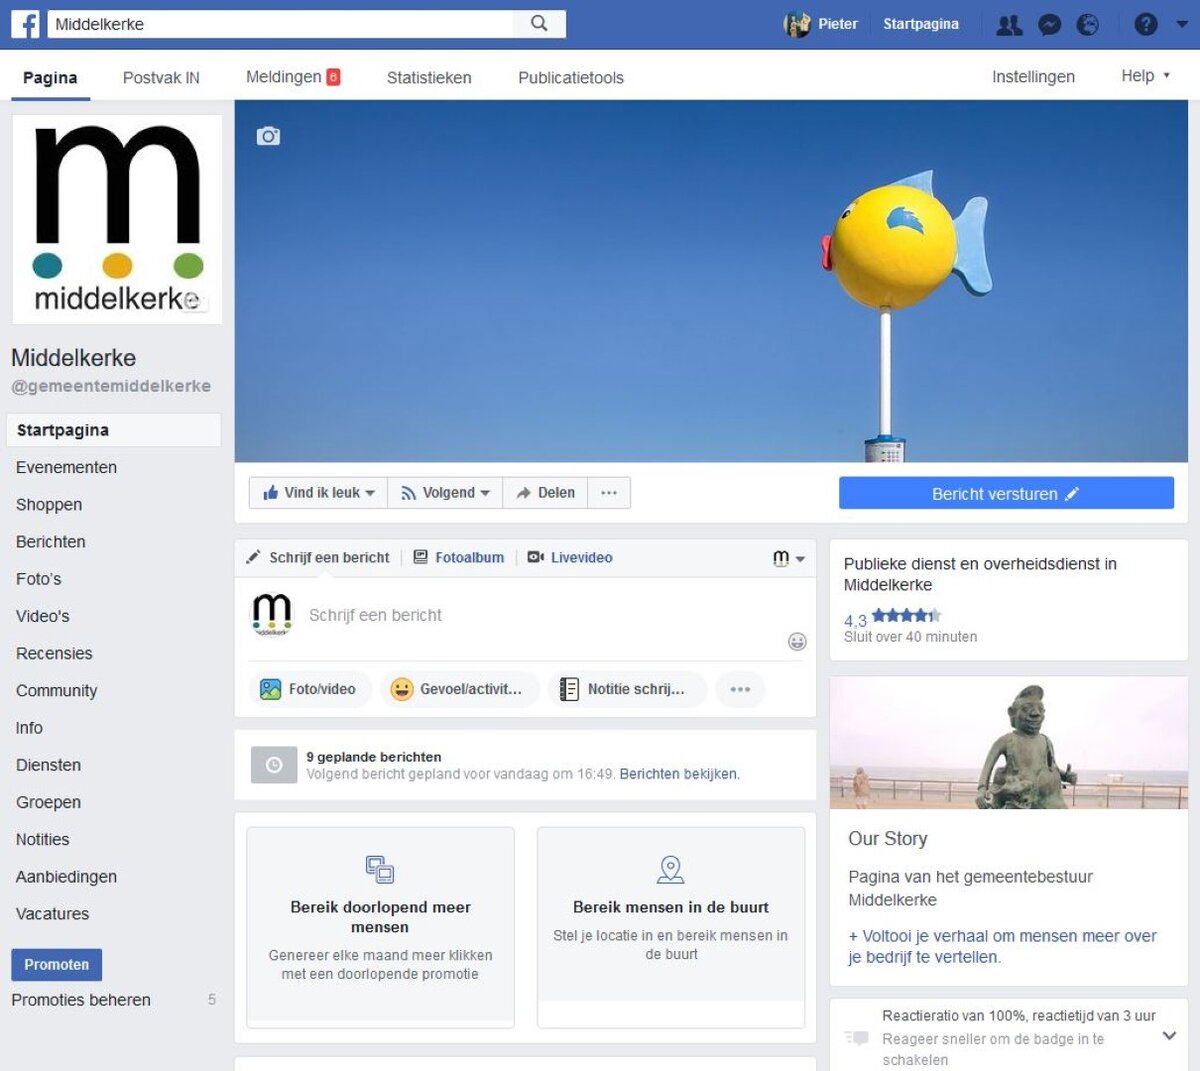Select Groepen in sidebar

coord(48,802)
